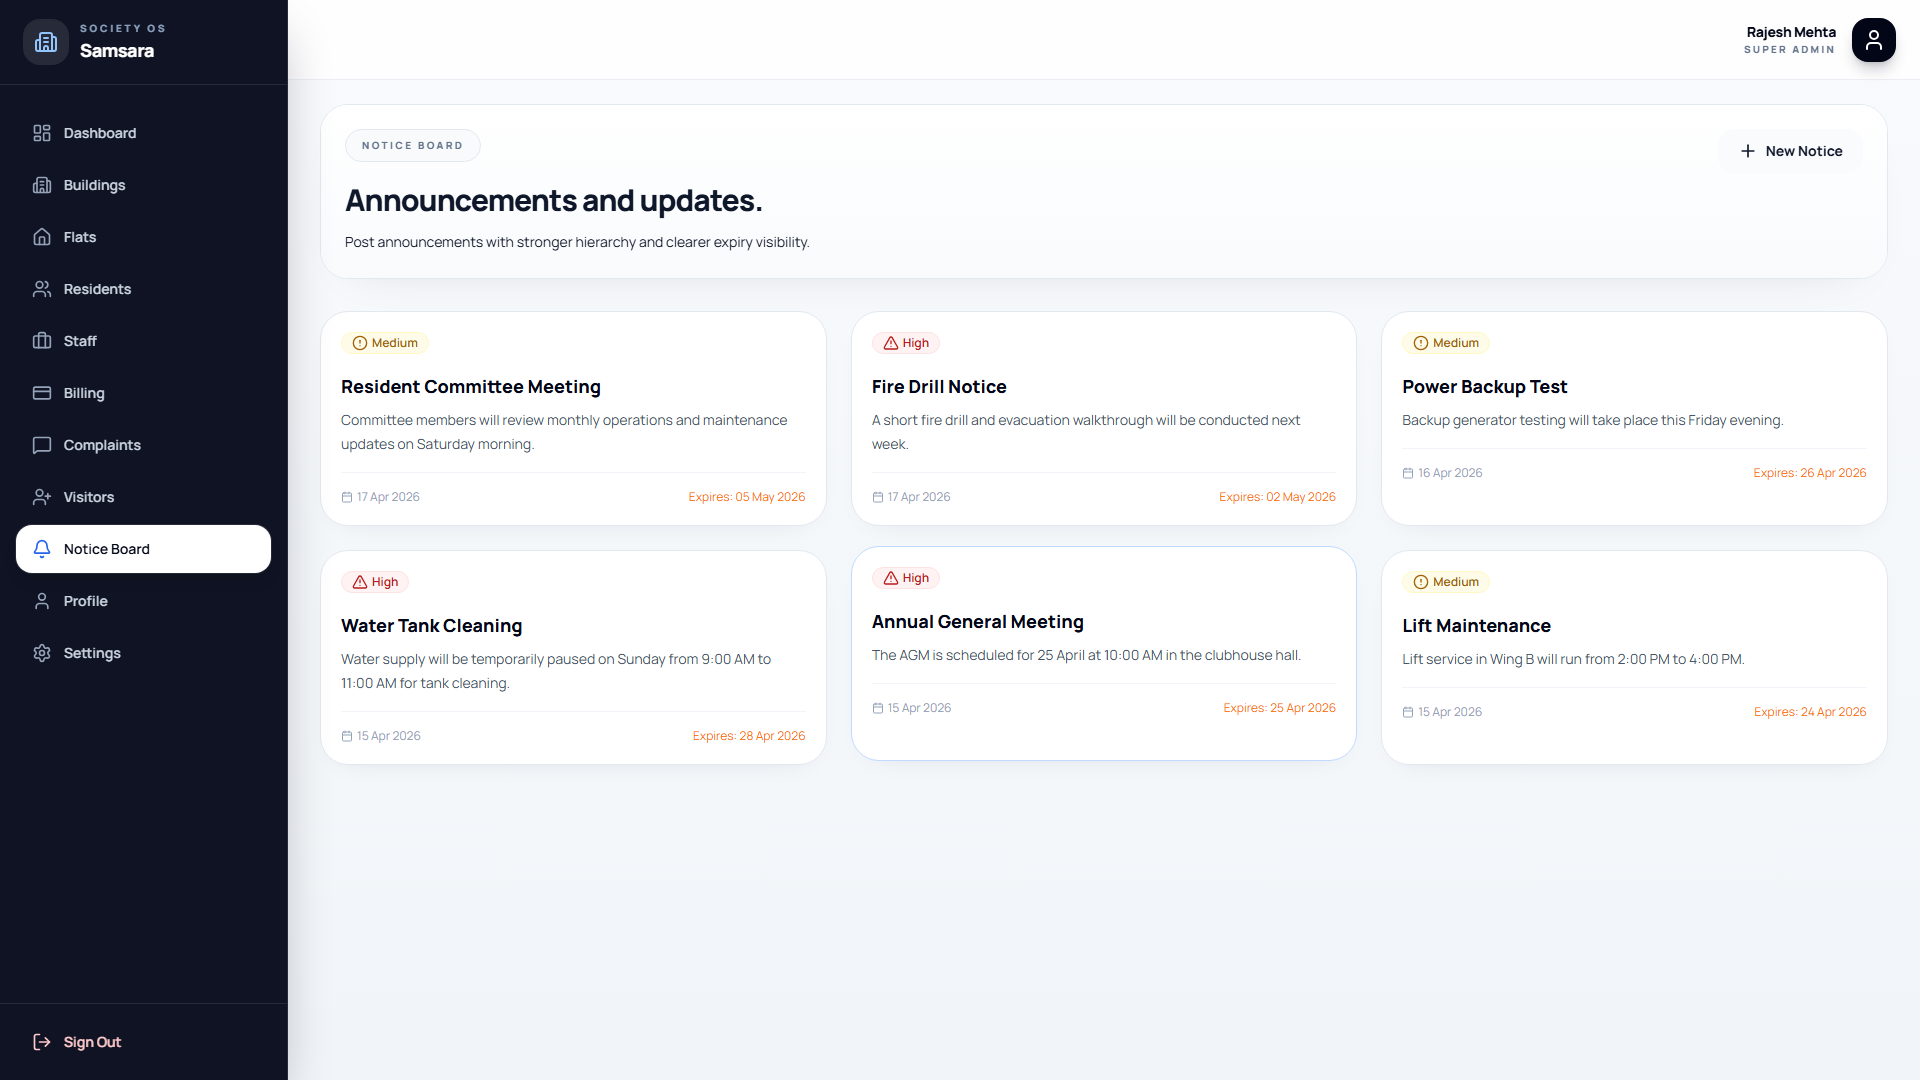Screen dimensions: 1920x1080
Task: Click the Samsara building logo icon
Action: (x=46, y=41)
